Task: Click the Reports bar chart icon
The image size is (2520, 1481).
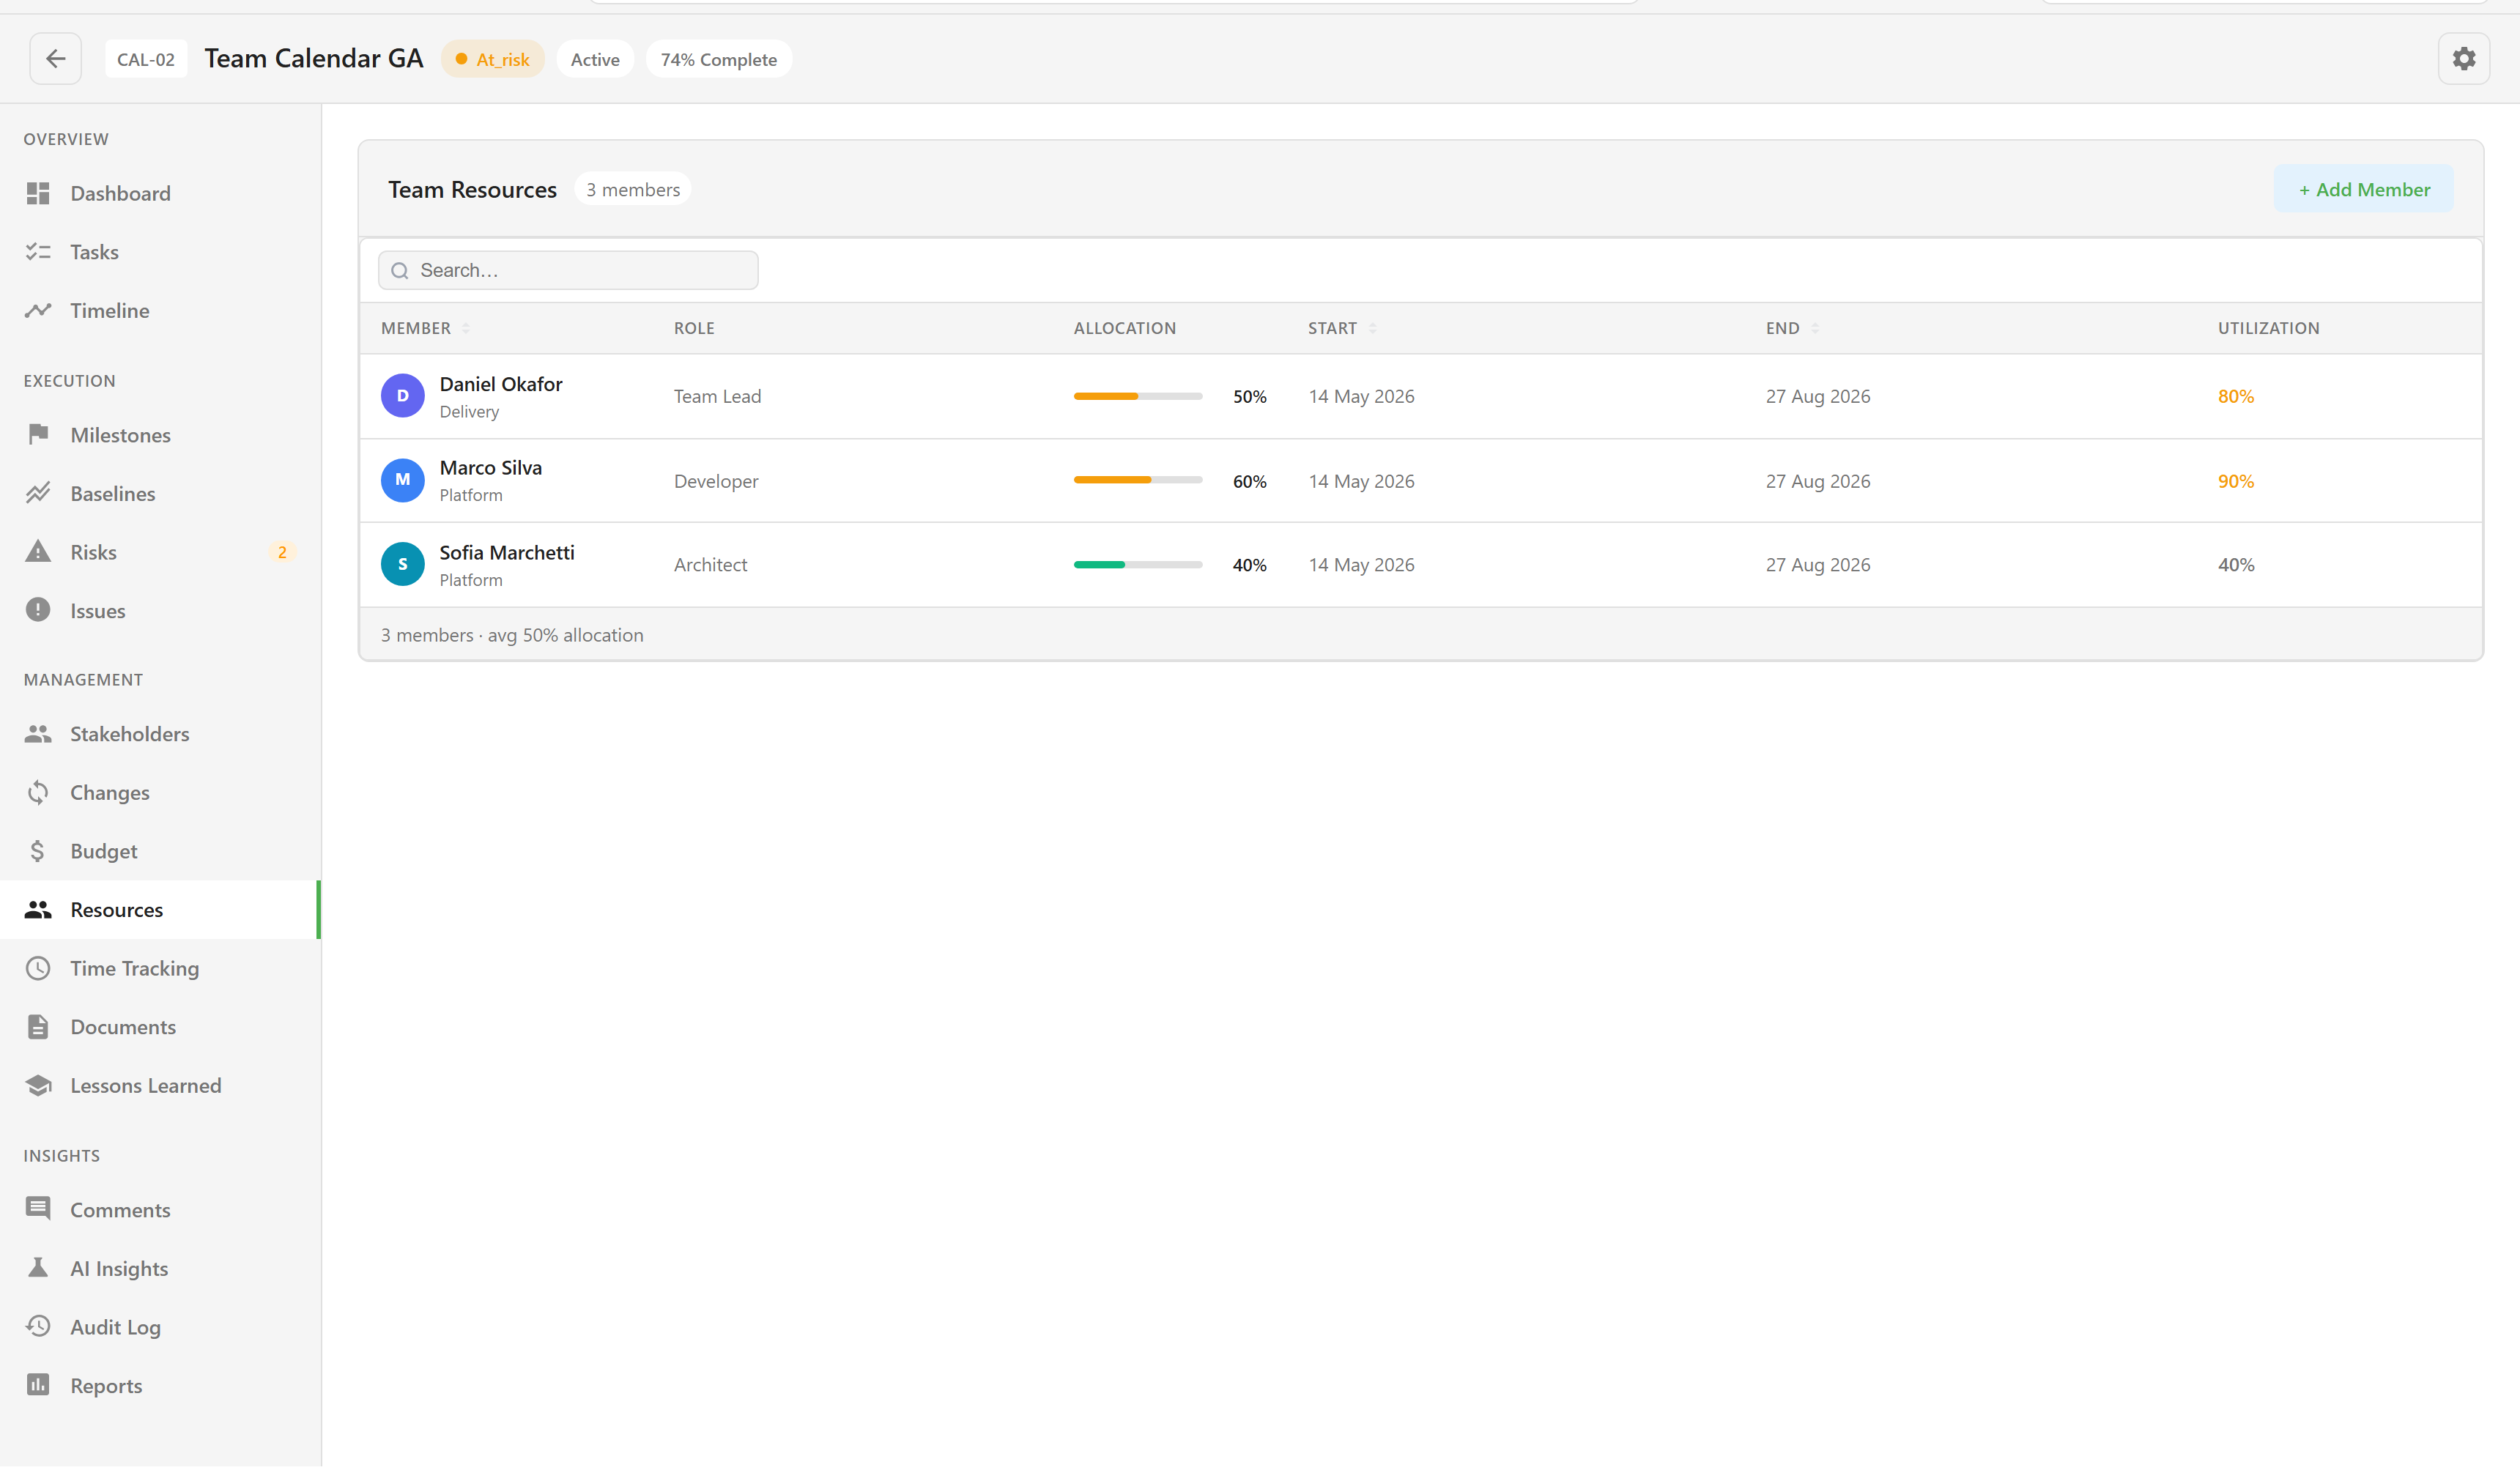Action: tap(38, 1386)
